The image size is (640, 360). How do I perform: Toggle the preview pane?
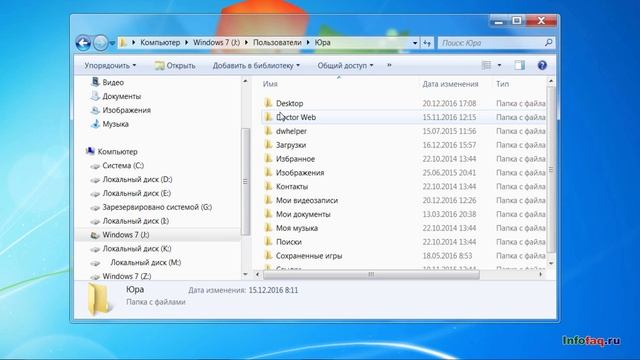[519, 65]
